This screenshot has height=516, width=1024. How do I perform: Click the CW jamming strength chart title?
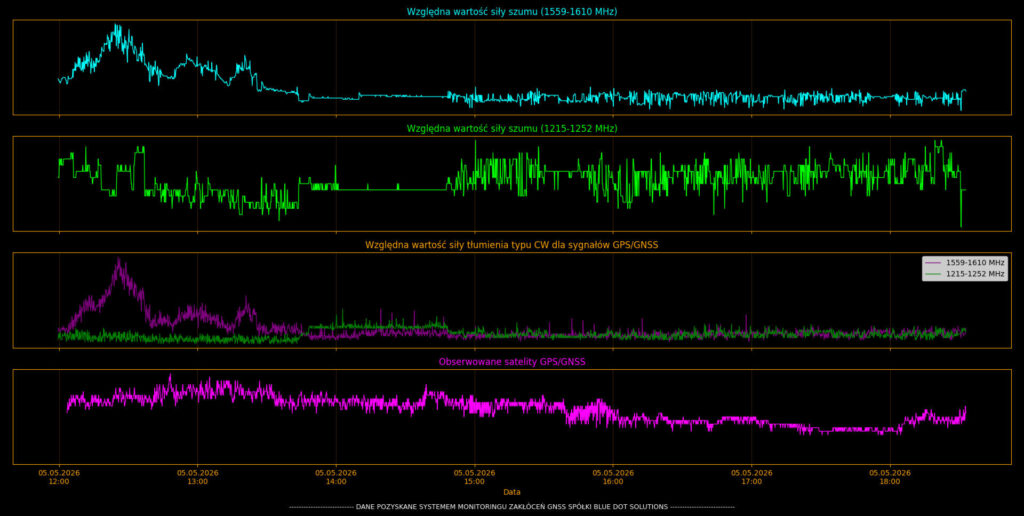(512, 245)
